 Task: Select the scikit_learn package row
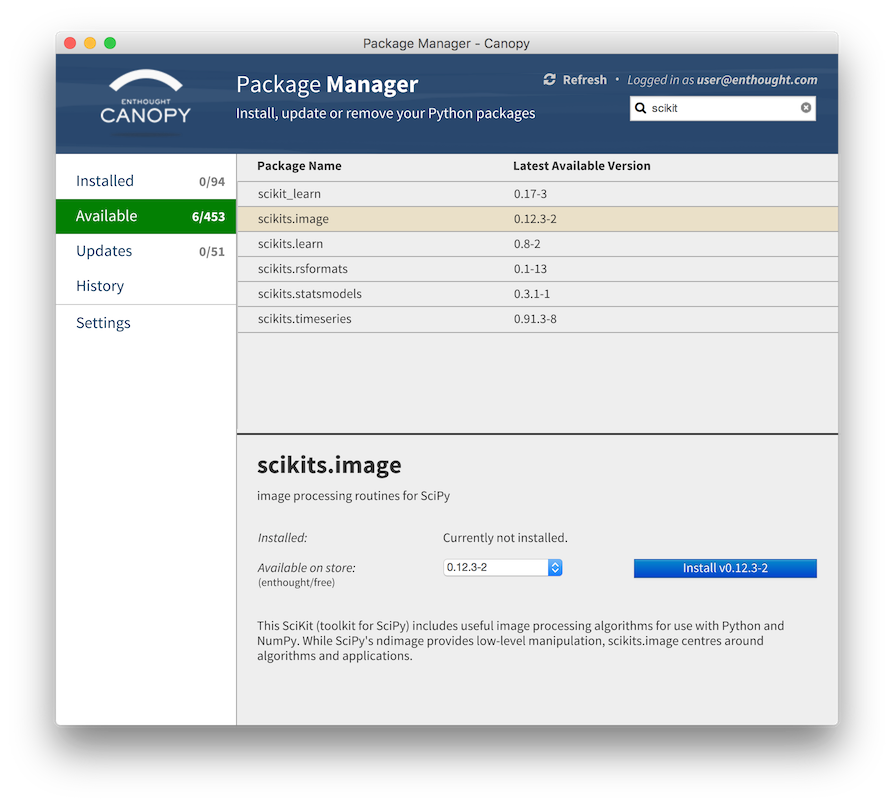click(x=537, y=194)
